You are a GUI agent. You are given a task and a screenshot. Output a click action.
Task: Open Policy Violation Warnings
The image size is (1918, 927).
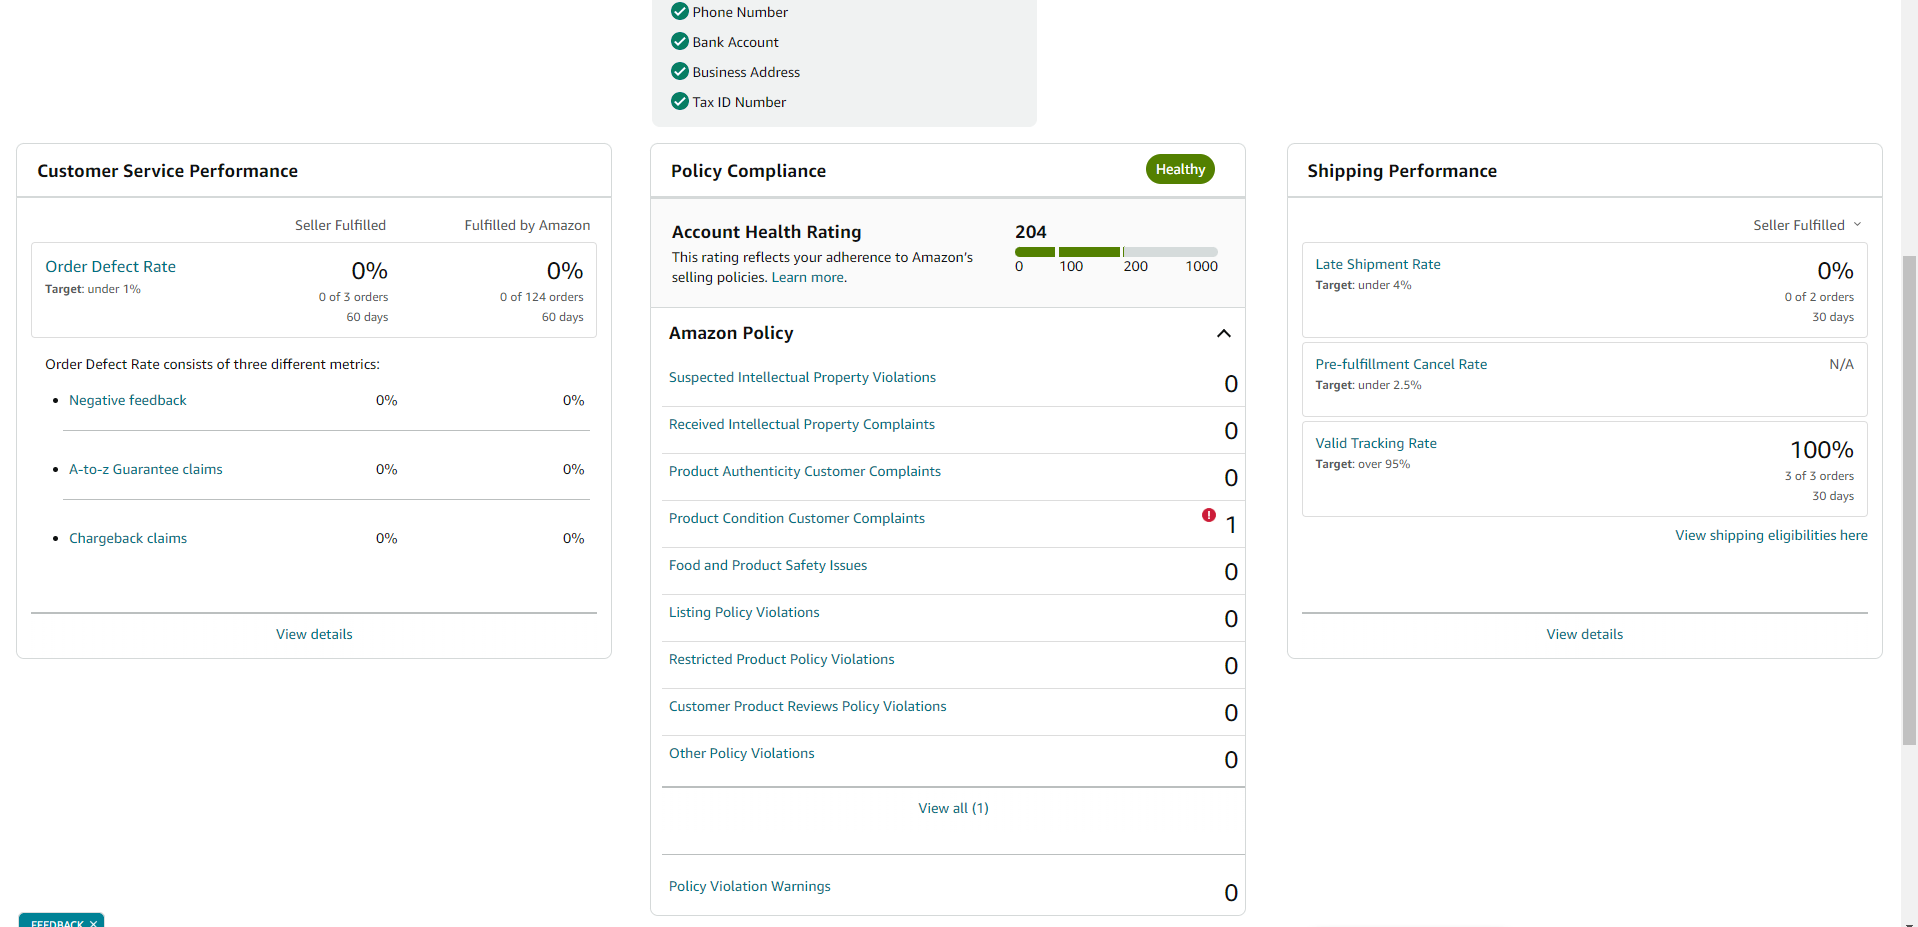tap(750, 886)
